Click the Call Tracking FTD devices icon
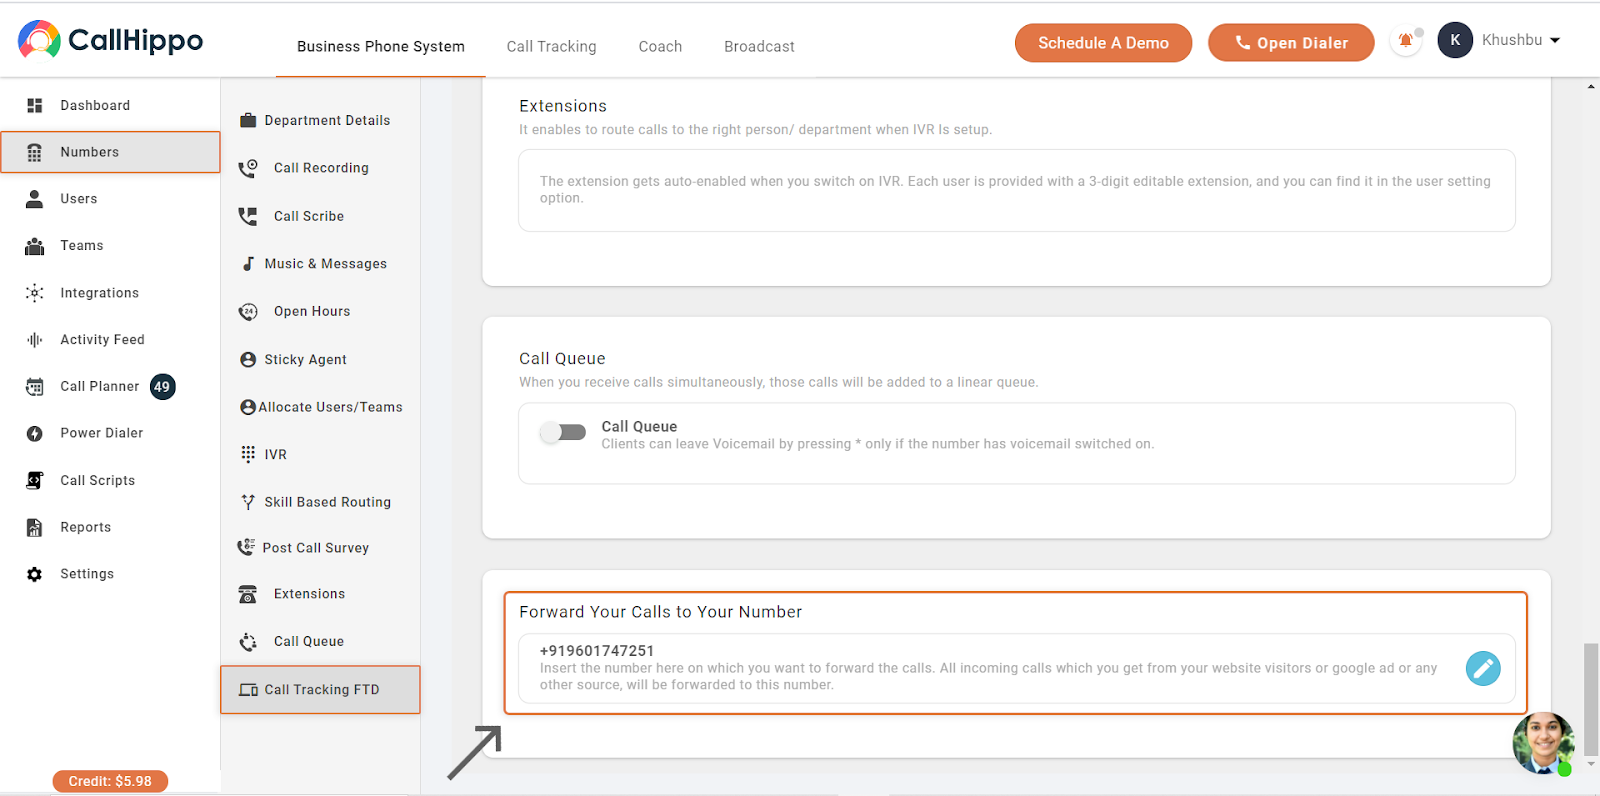Screen dimensions: 1600x796 point(248,690)
